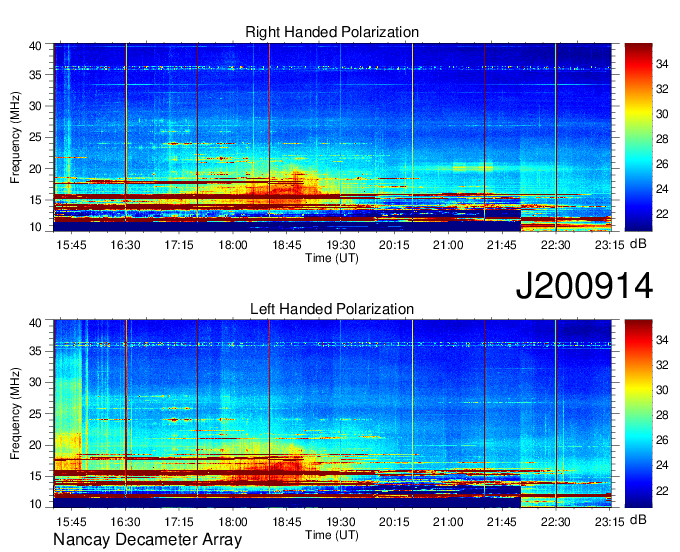The height and width of the screenshot is (552, 680).
Task: Click the 30 dB tick on bottom colorbar
Action: coord(662,390)
